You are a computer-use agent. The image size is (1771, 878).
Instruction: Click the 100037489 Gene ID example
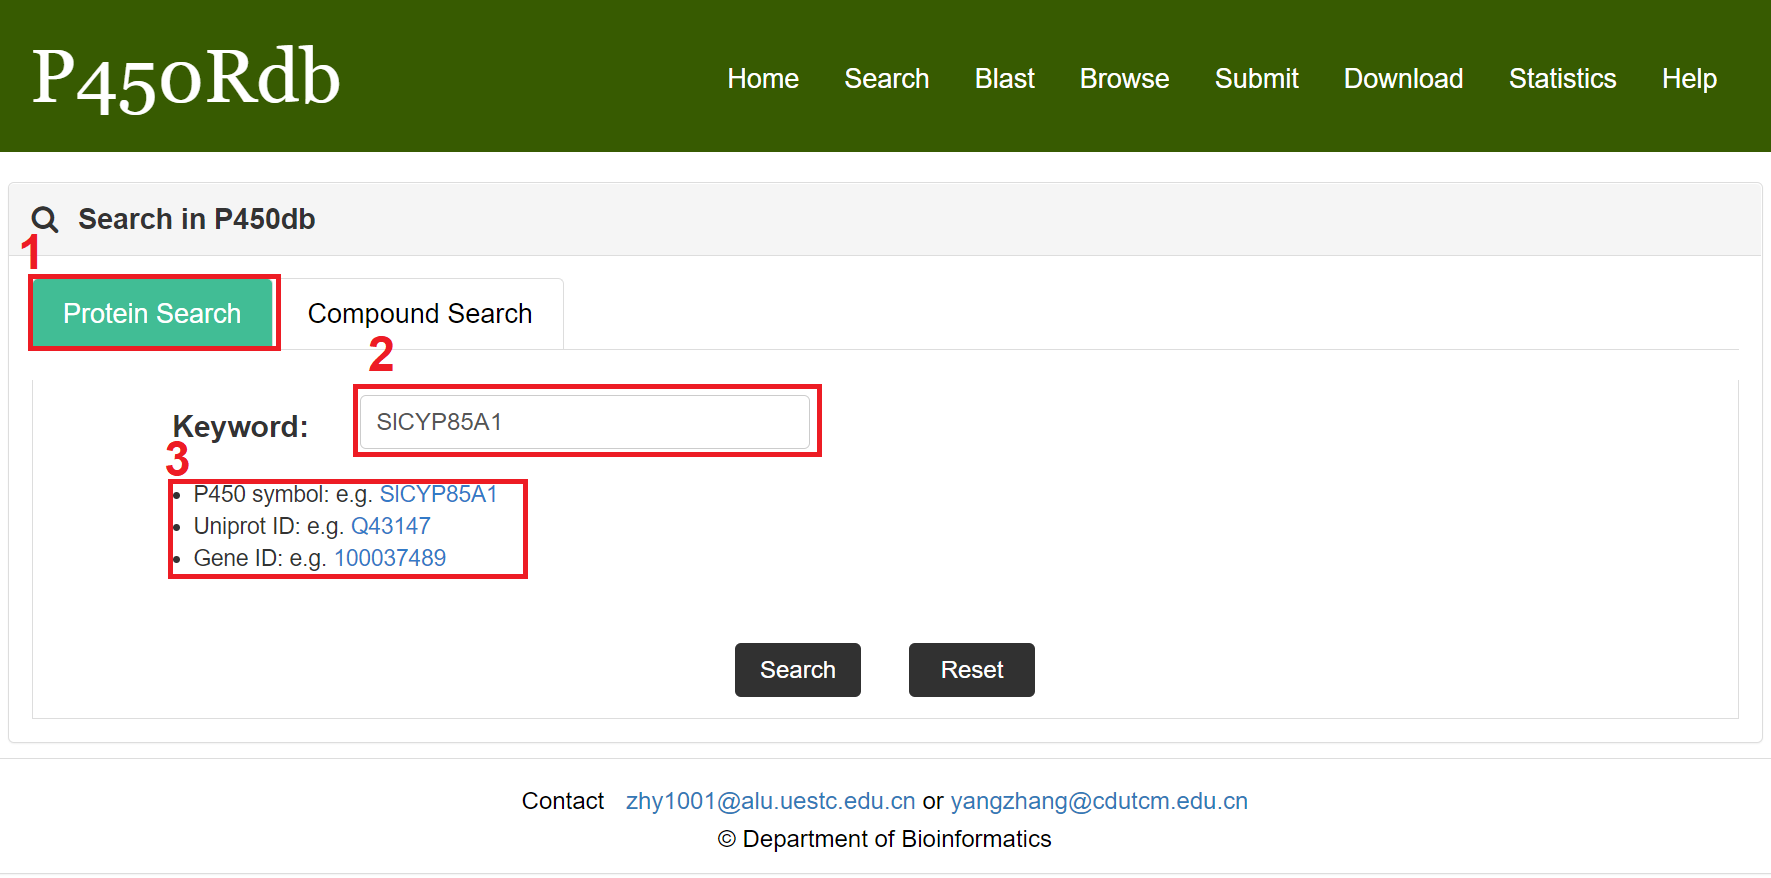[390, 558]
